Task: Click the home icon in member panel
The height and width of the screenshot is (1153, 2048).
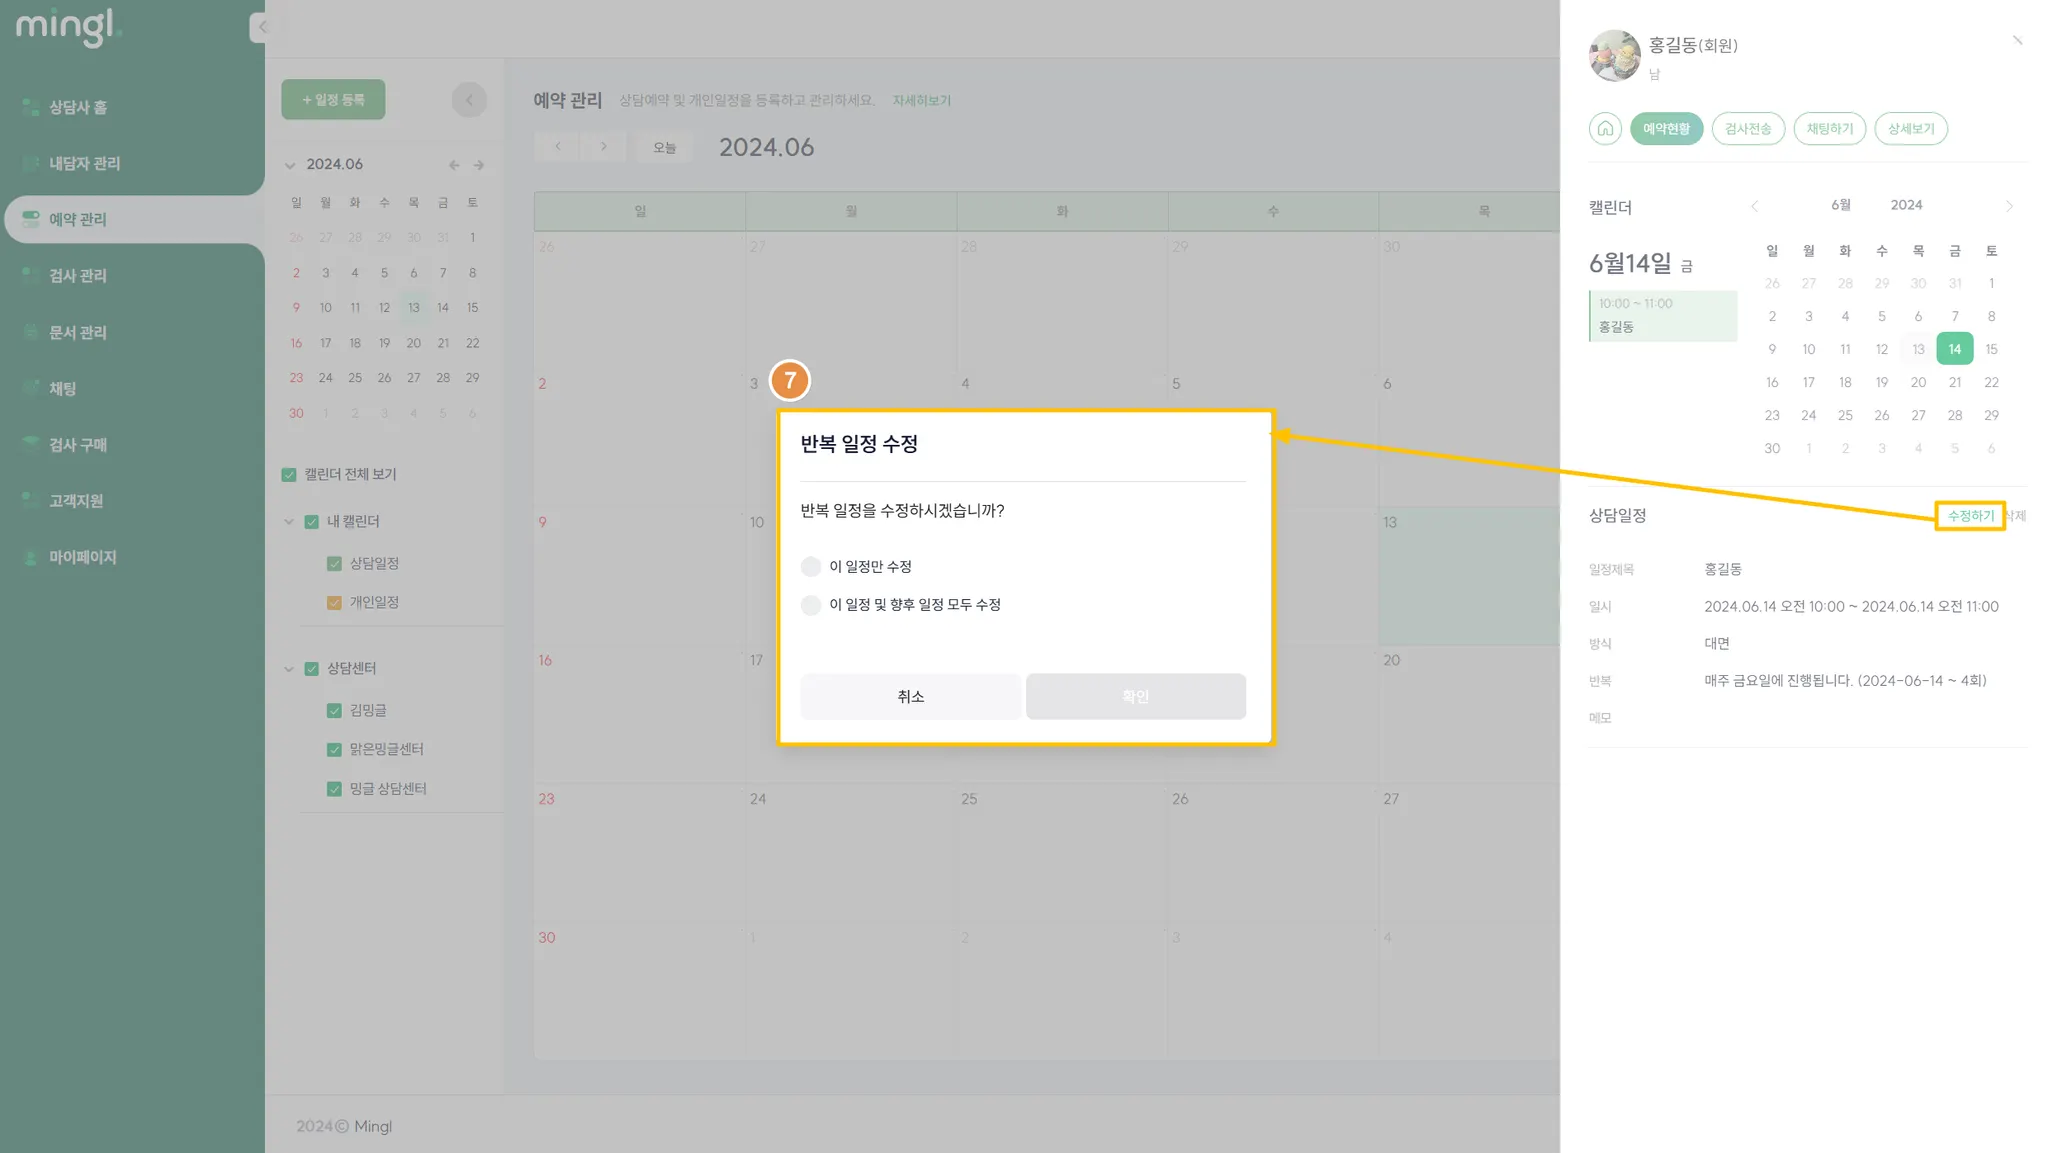Action: pyautogui.click(x=1605, y=129)
